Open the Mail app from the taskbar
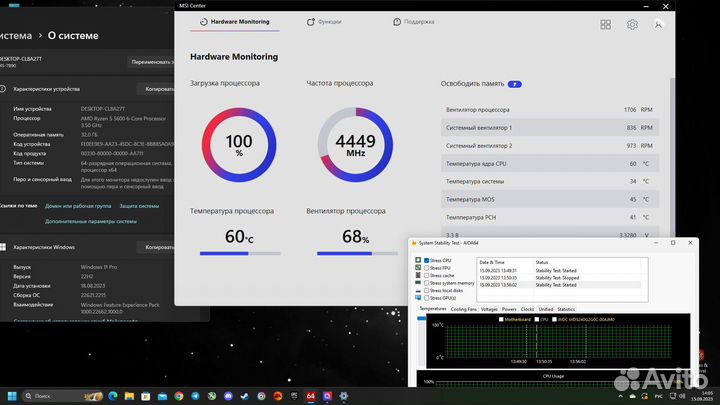 click(162, 396)
